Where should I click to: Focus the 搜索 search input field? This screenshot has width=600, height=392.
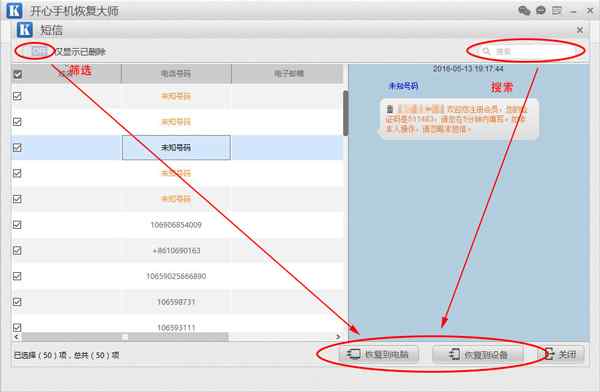pos(526,51)
